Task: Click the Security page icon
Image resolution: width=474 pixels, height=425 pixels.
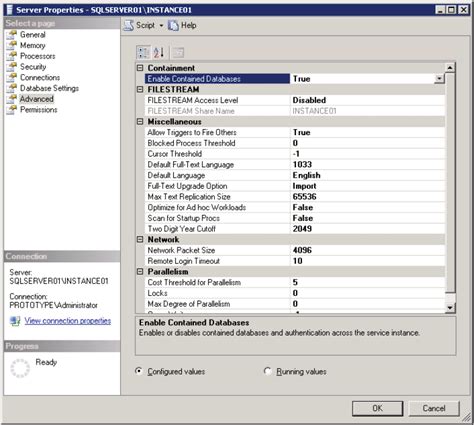Action: click(12, 67)
